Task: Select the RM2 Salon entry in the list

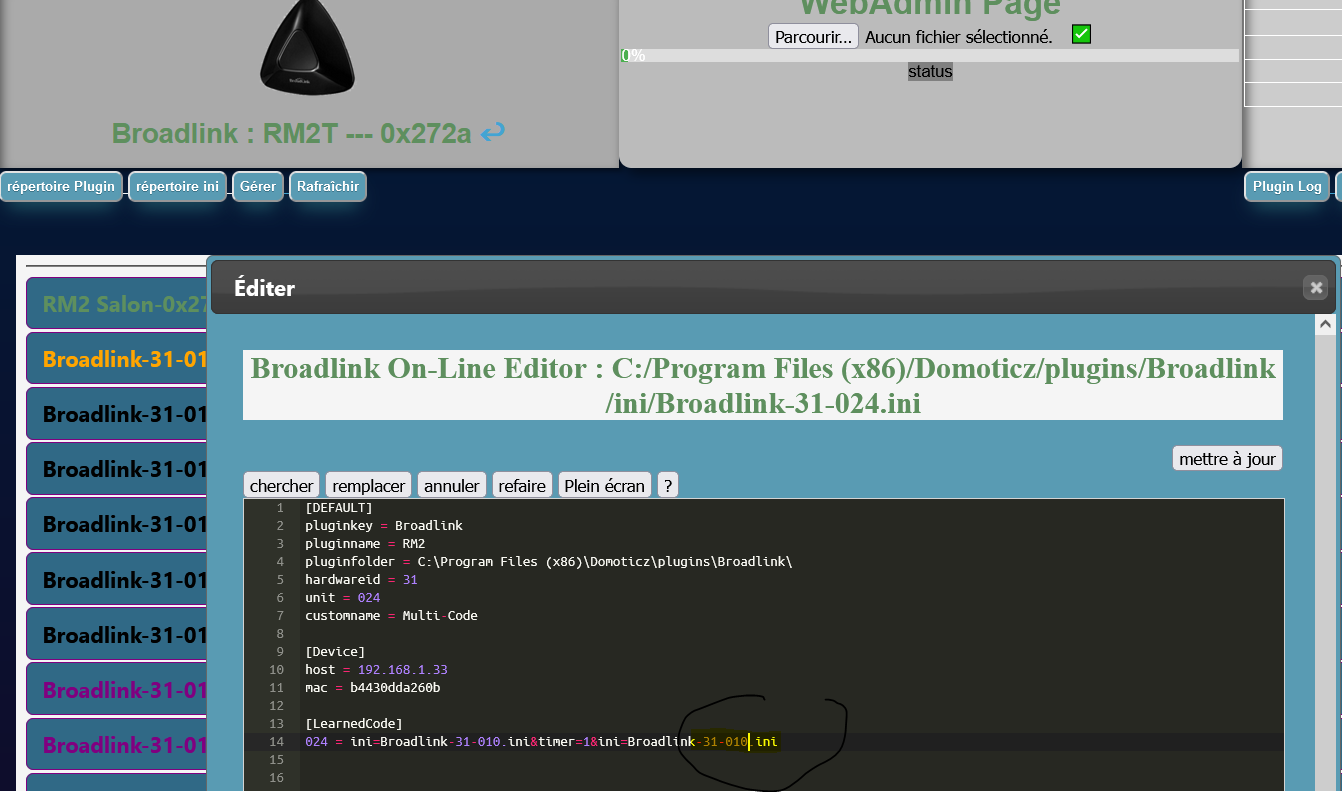Action: click(x=117, y=304)
